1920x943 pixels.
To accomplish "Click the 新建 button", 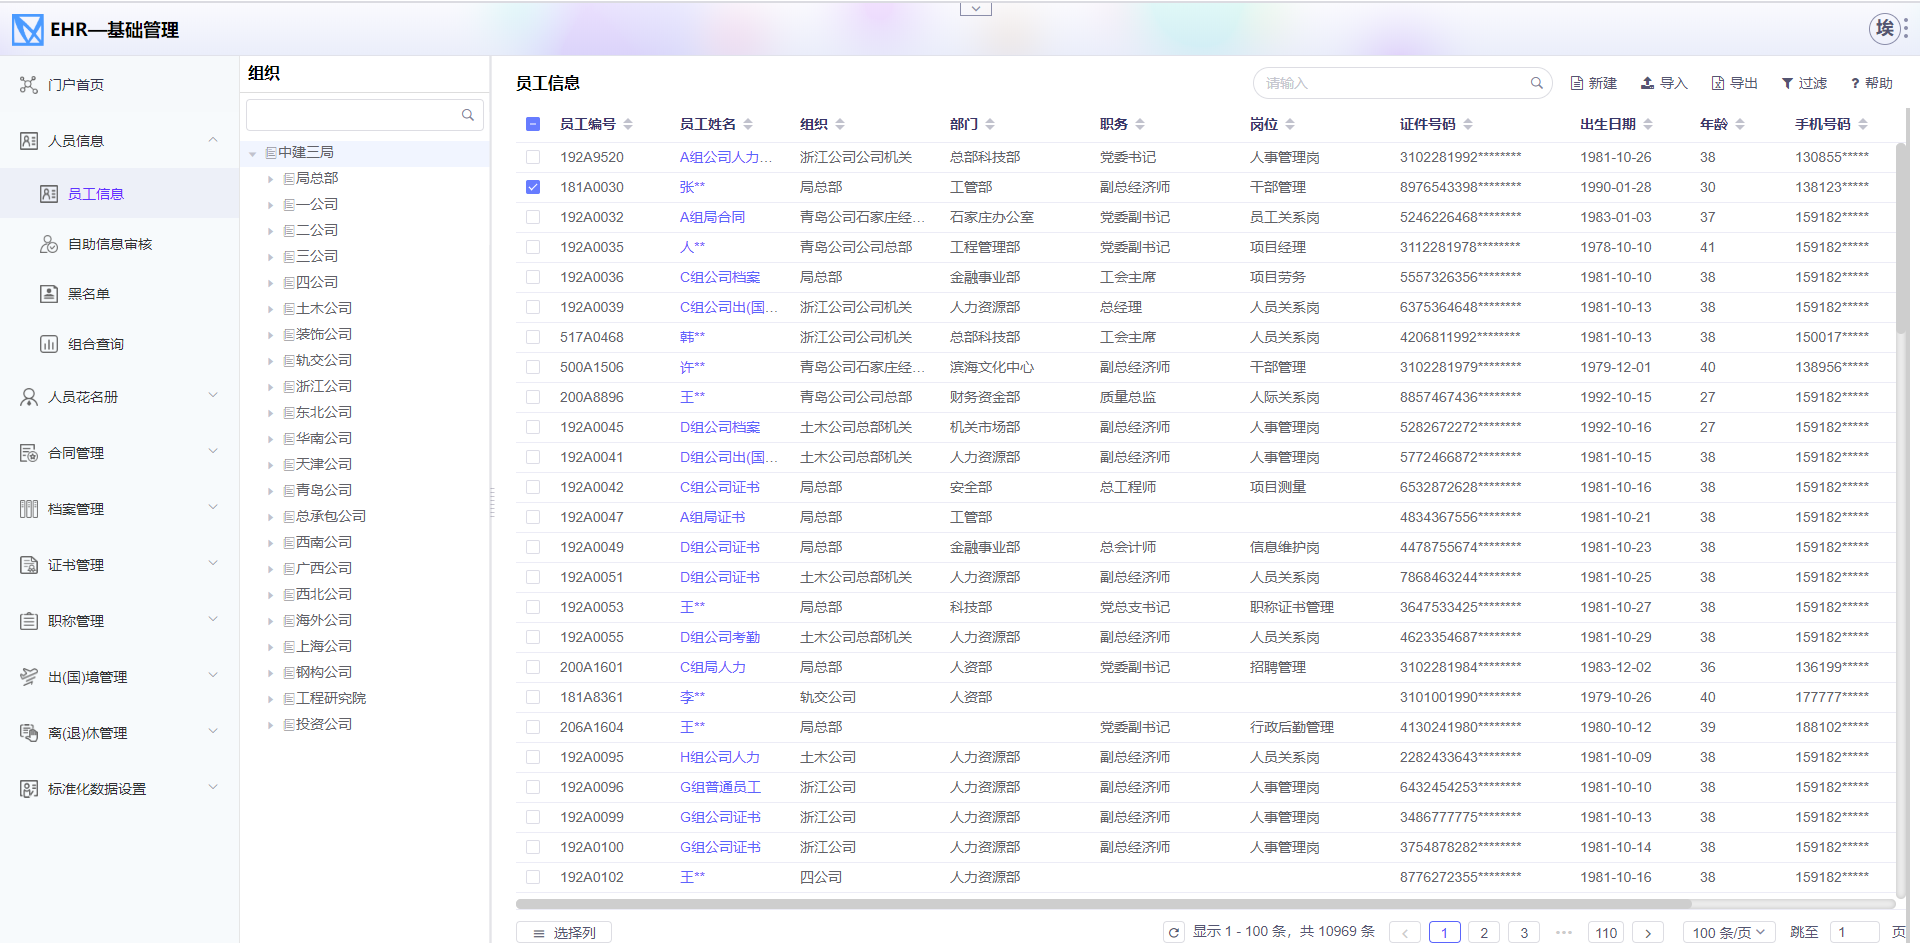I will [1594, 83].
